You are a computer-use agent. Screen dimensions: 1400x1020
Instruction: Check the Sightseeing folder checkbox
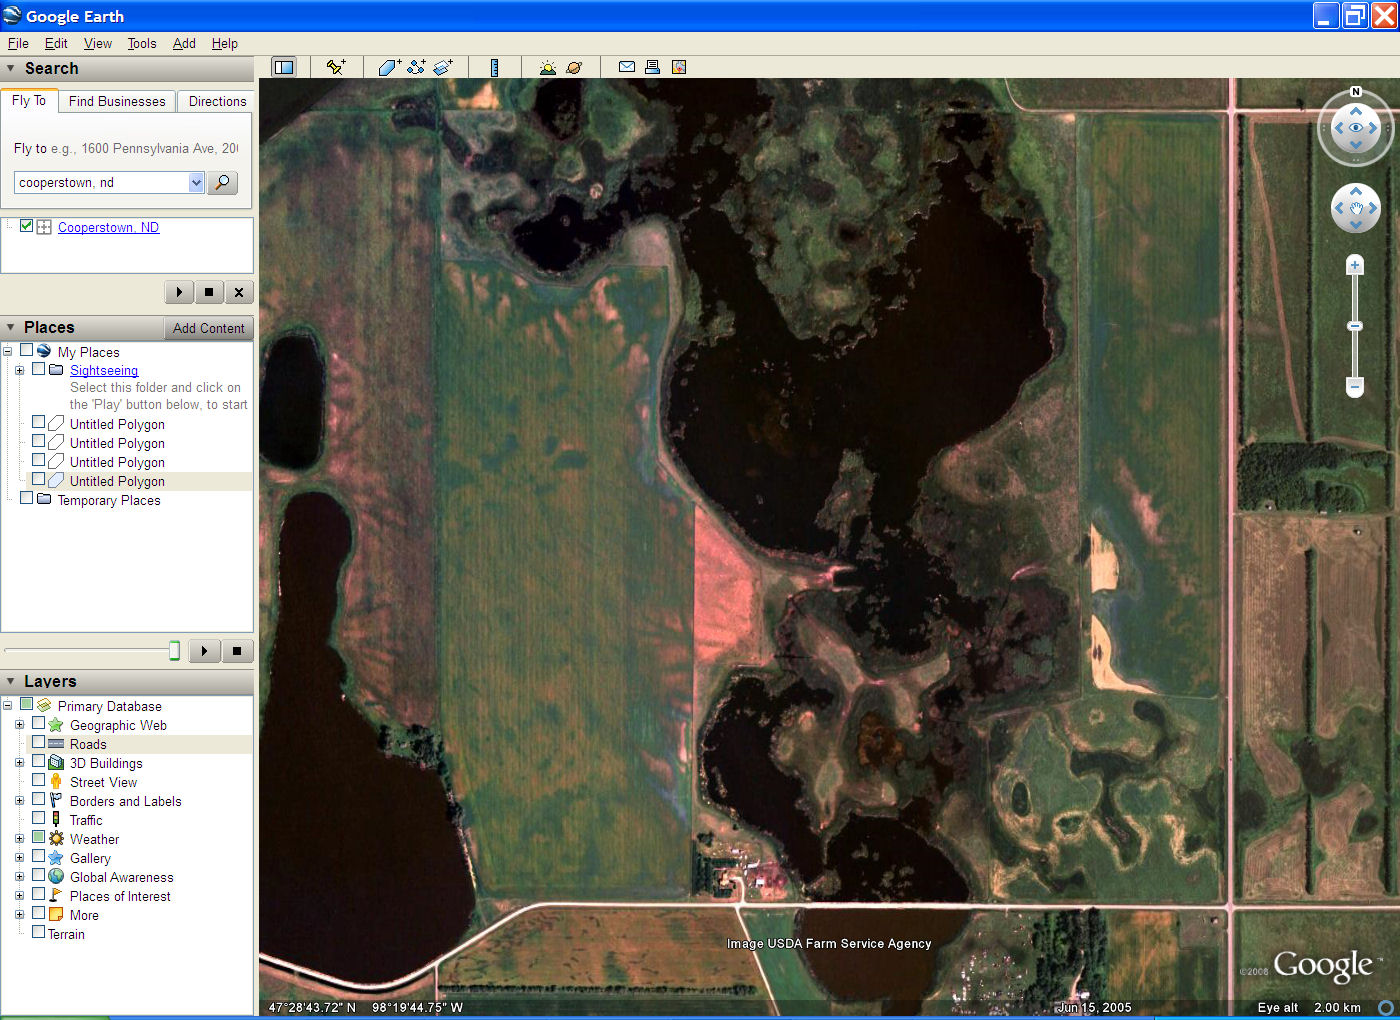(39, 368)
